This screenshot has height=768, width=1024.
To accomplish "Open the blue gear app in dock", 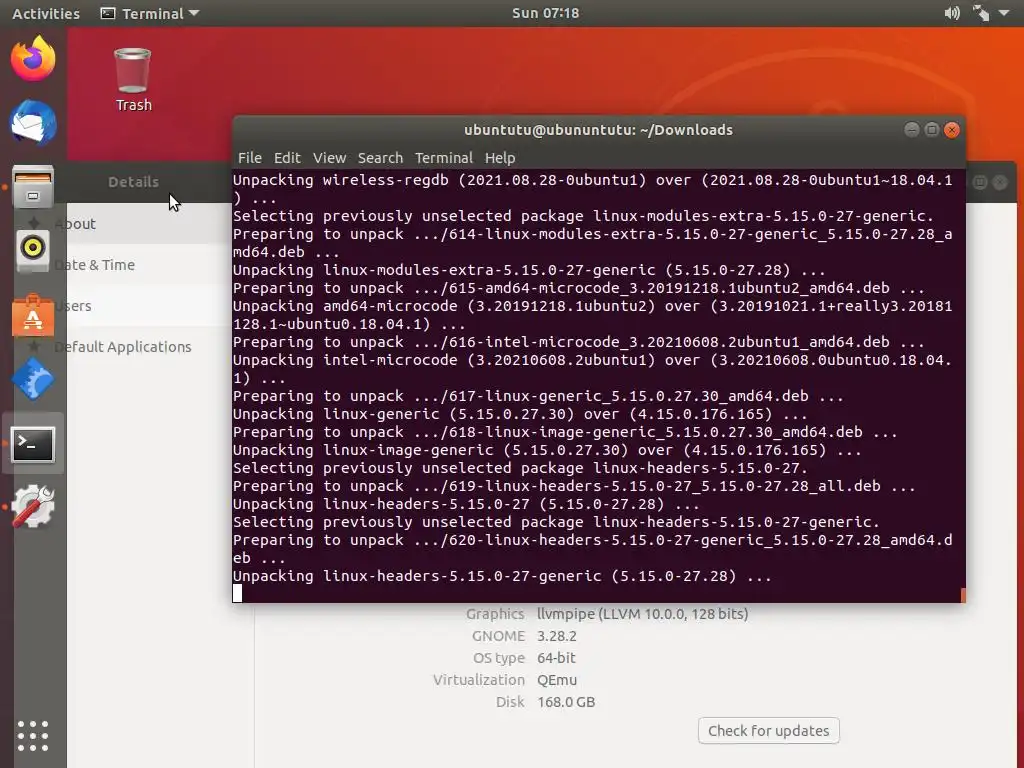I will tap(33, 379).
